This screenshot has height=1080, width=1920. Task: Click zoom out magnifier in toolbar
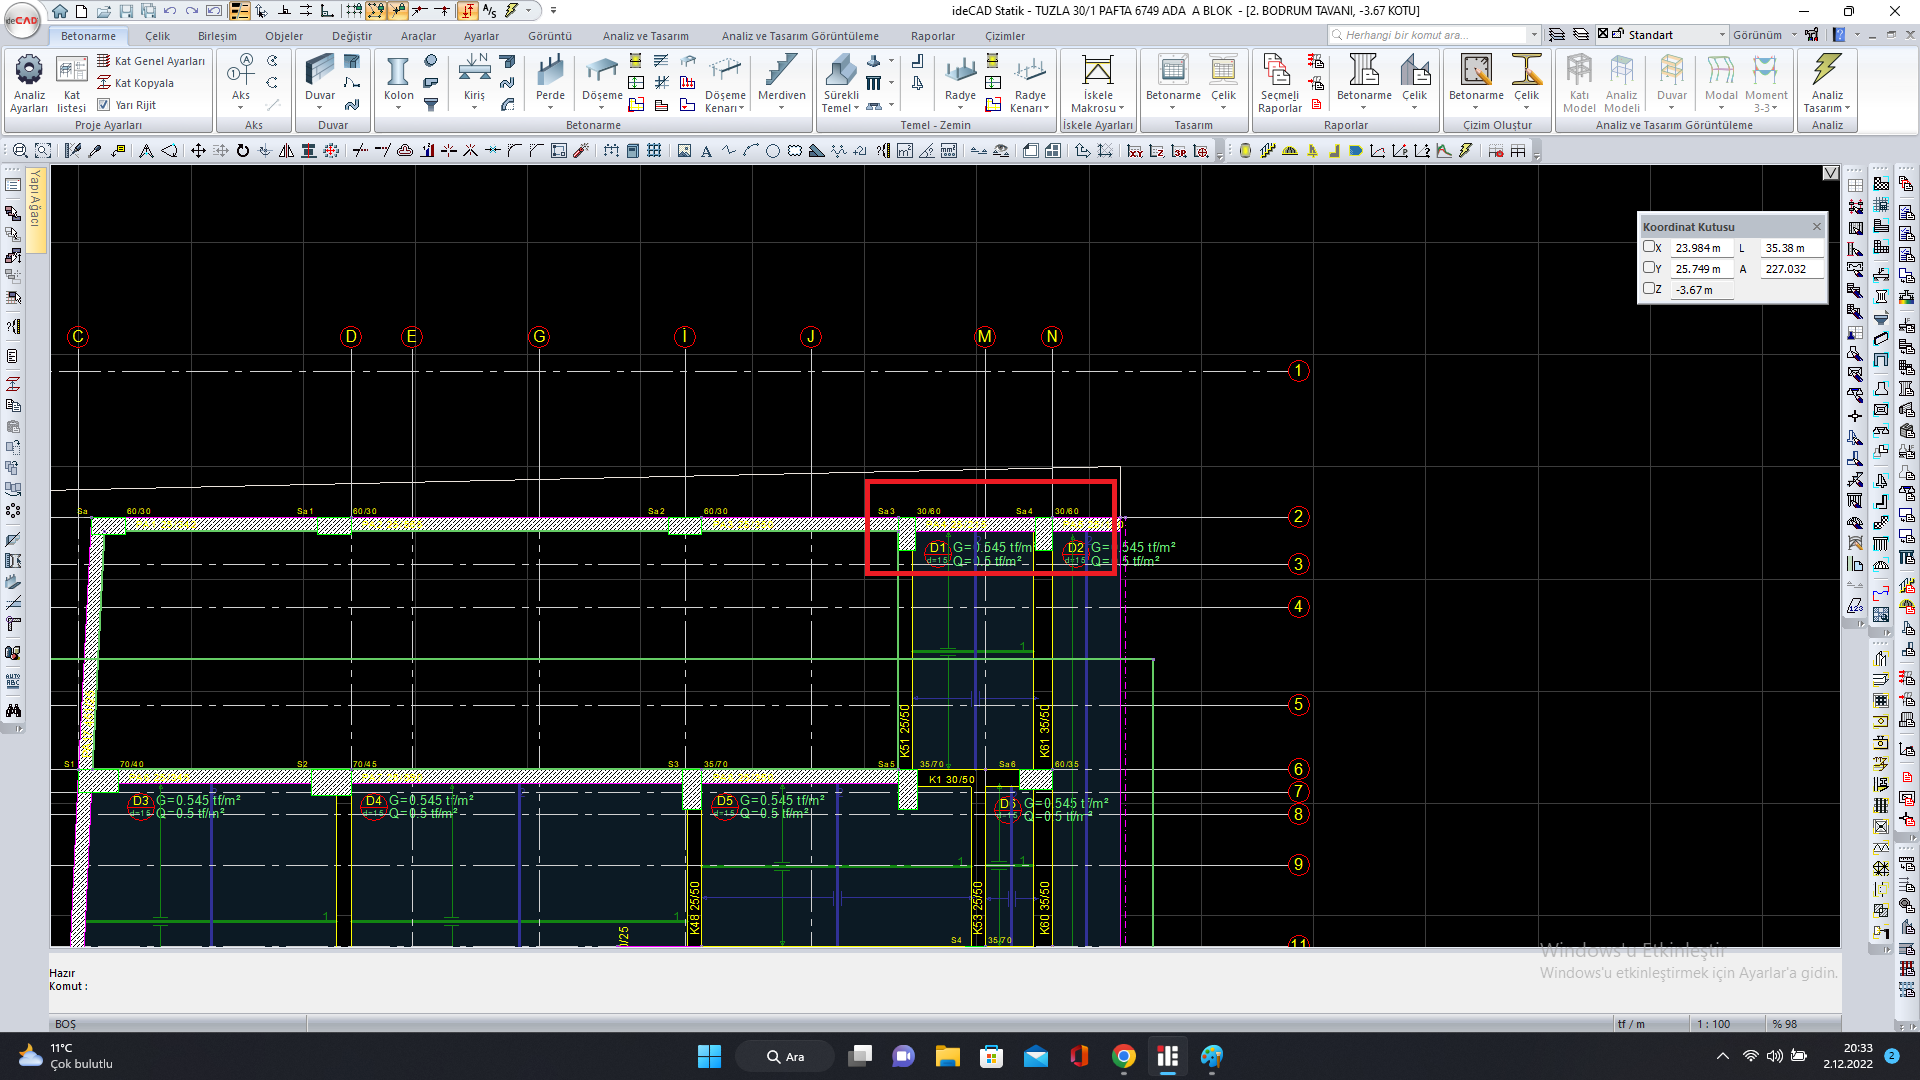click(x=19, y=151)
